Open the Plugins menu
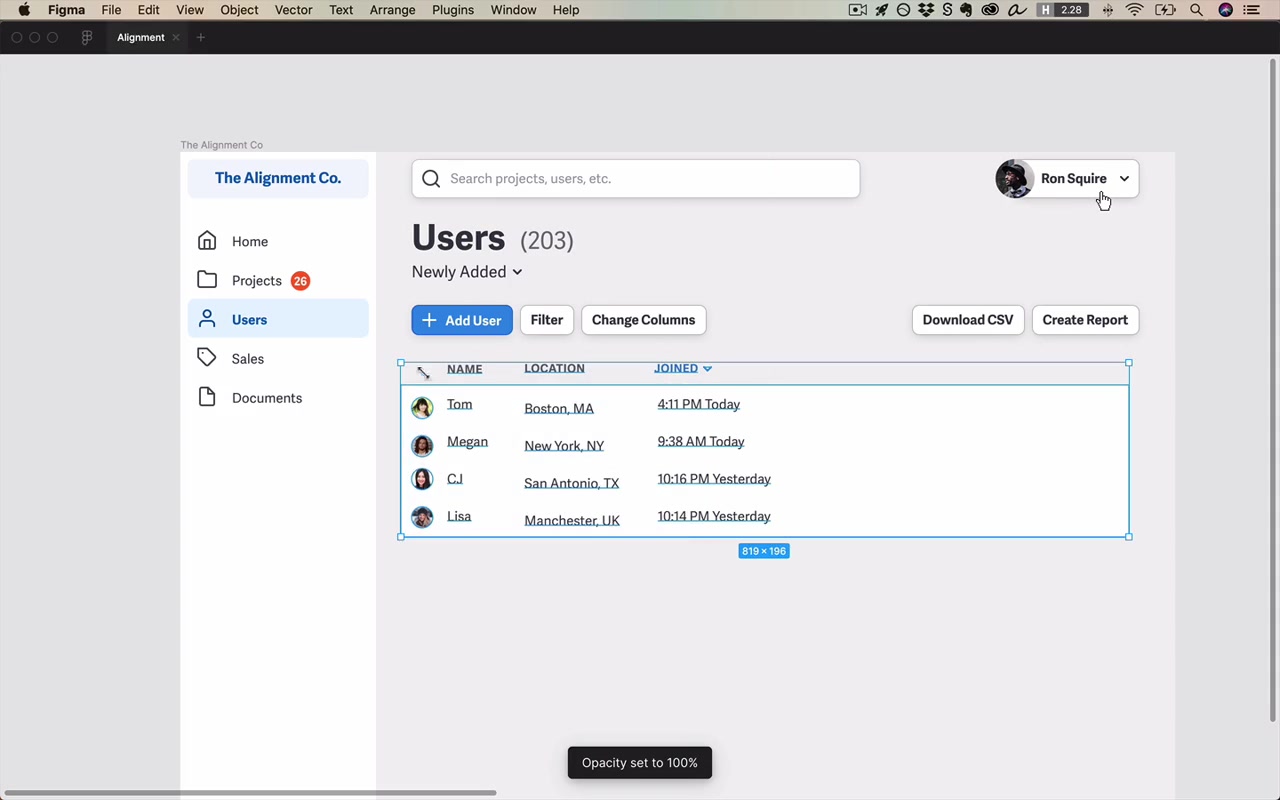This screenshot has width=1280, height=800. (453, 10)
